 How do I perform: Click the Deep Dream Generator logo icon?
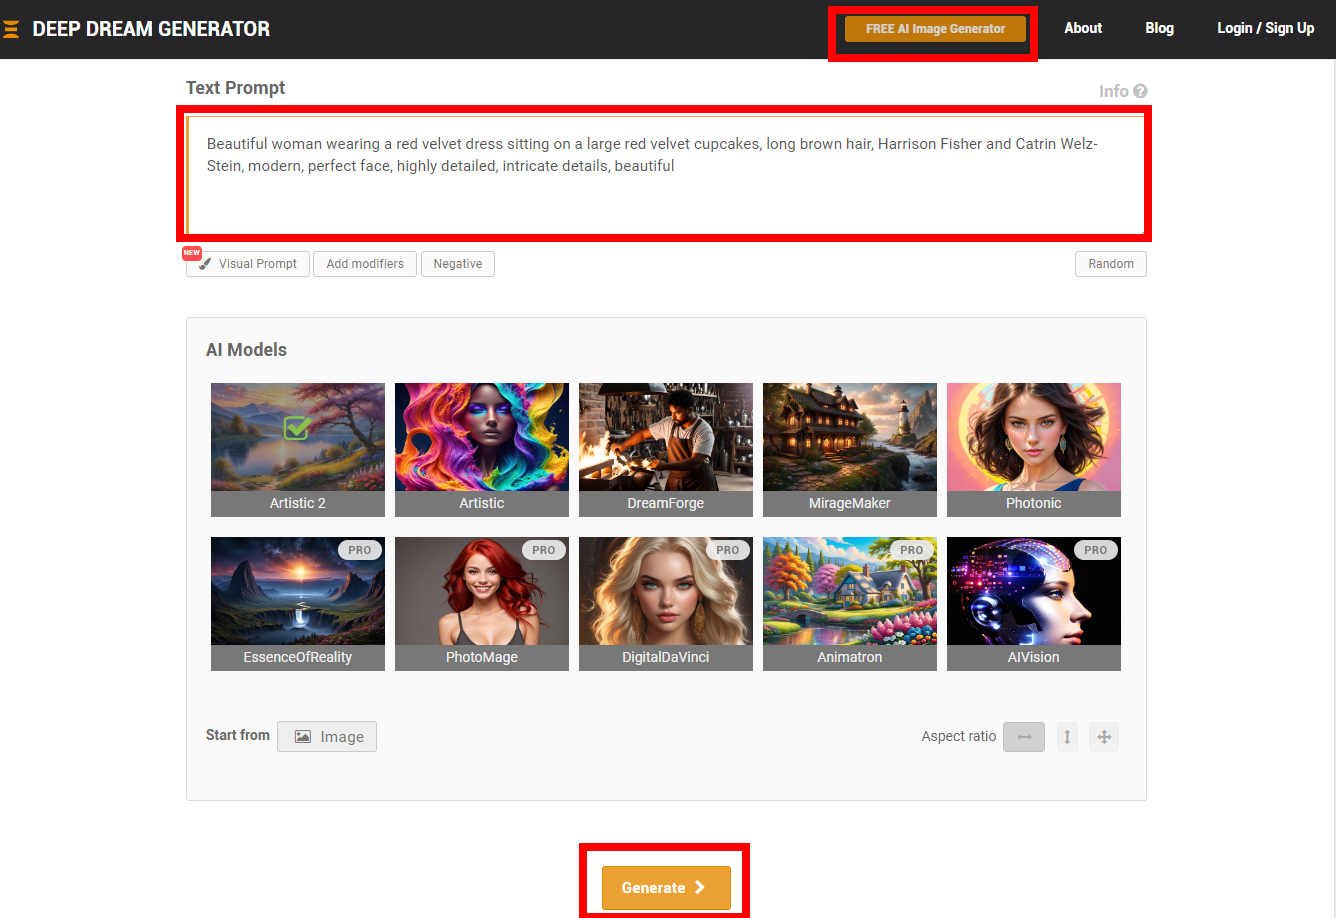(x=11, y=29)
